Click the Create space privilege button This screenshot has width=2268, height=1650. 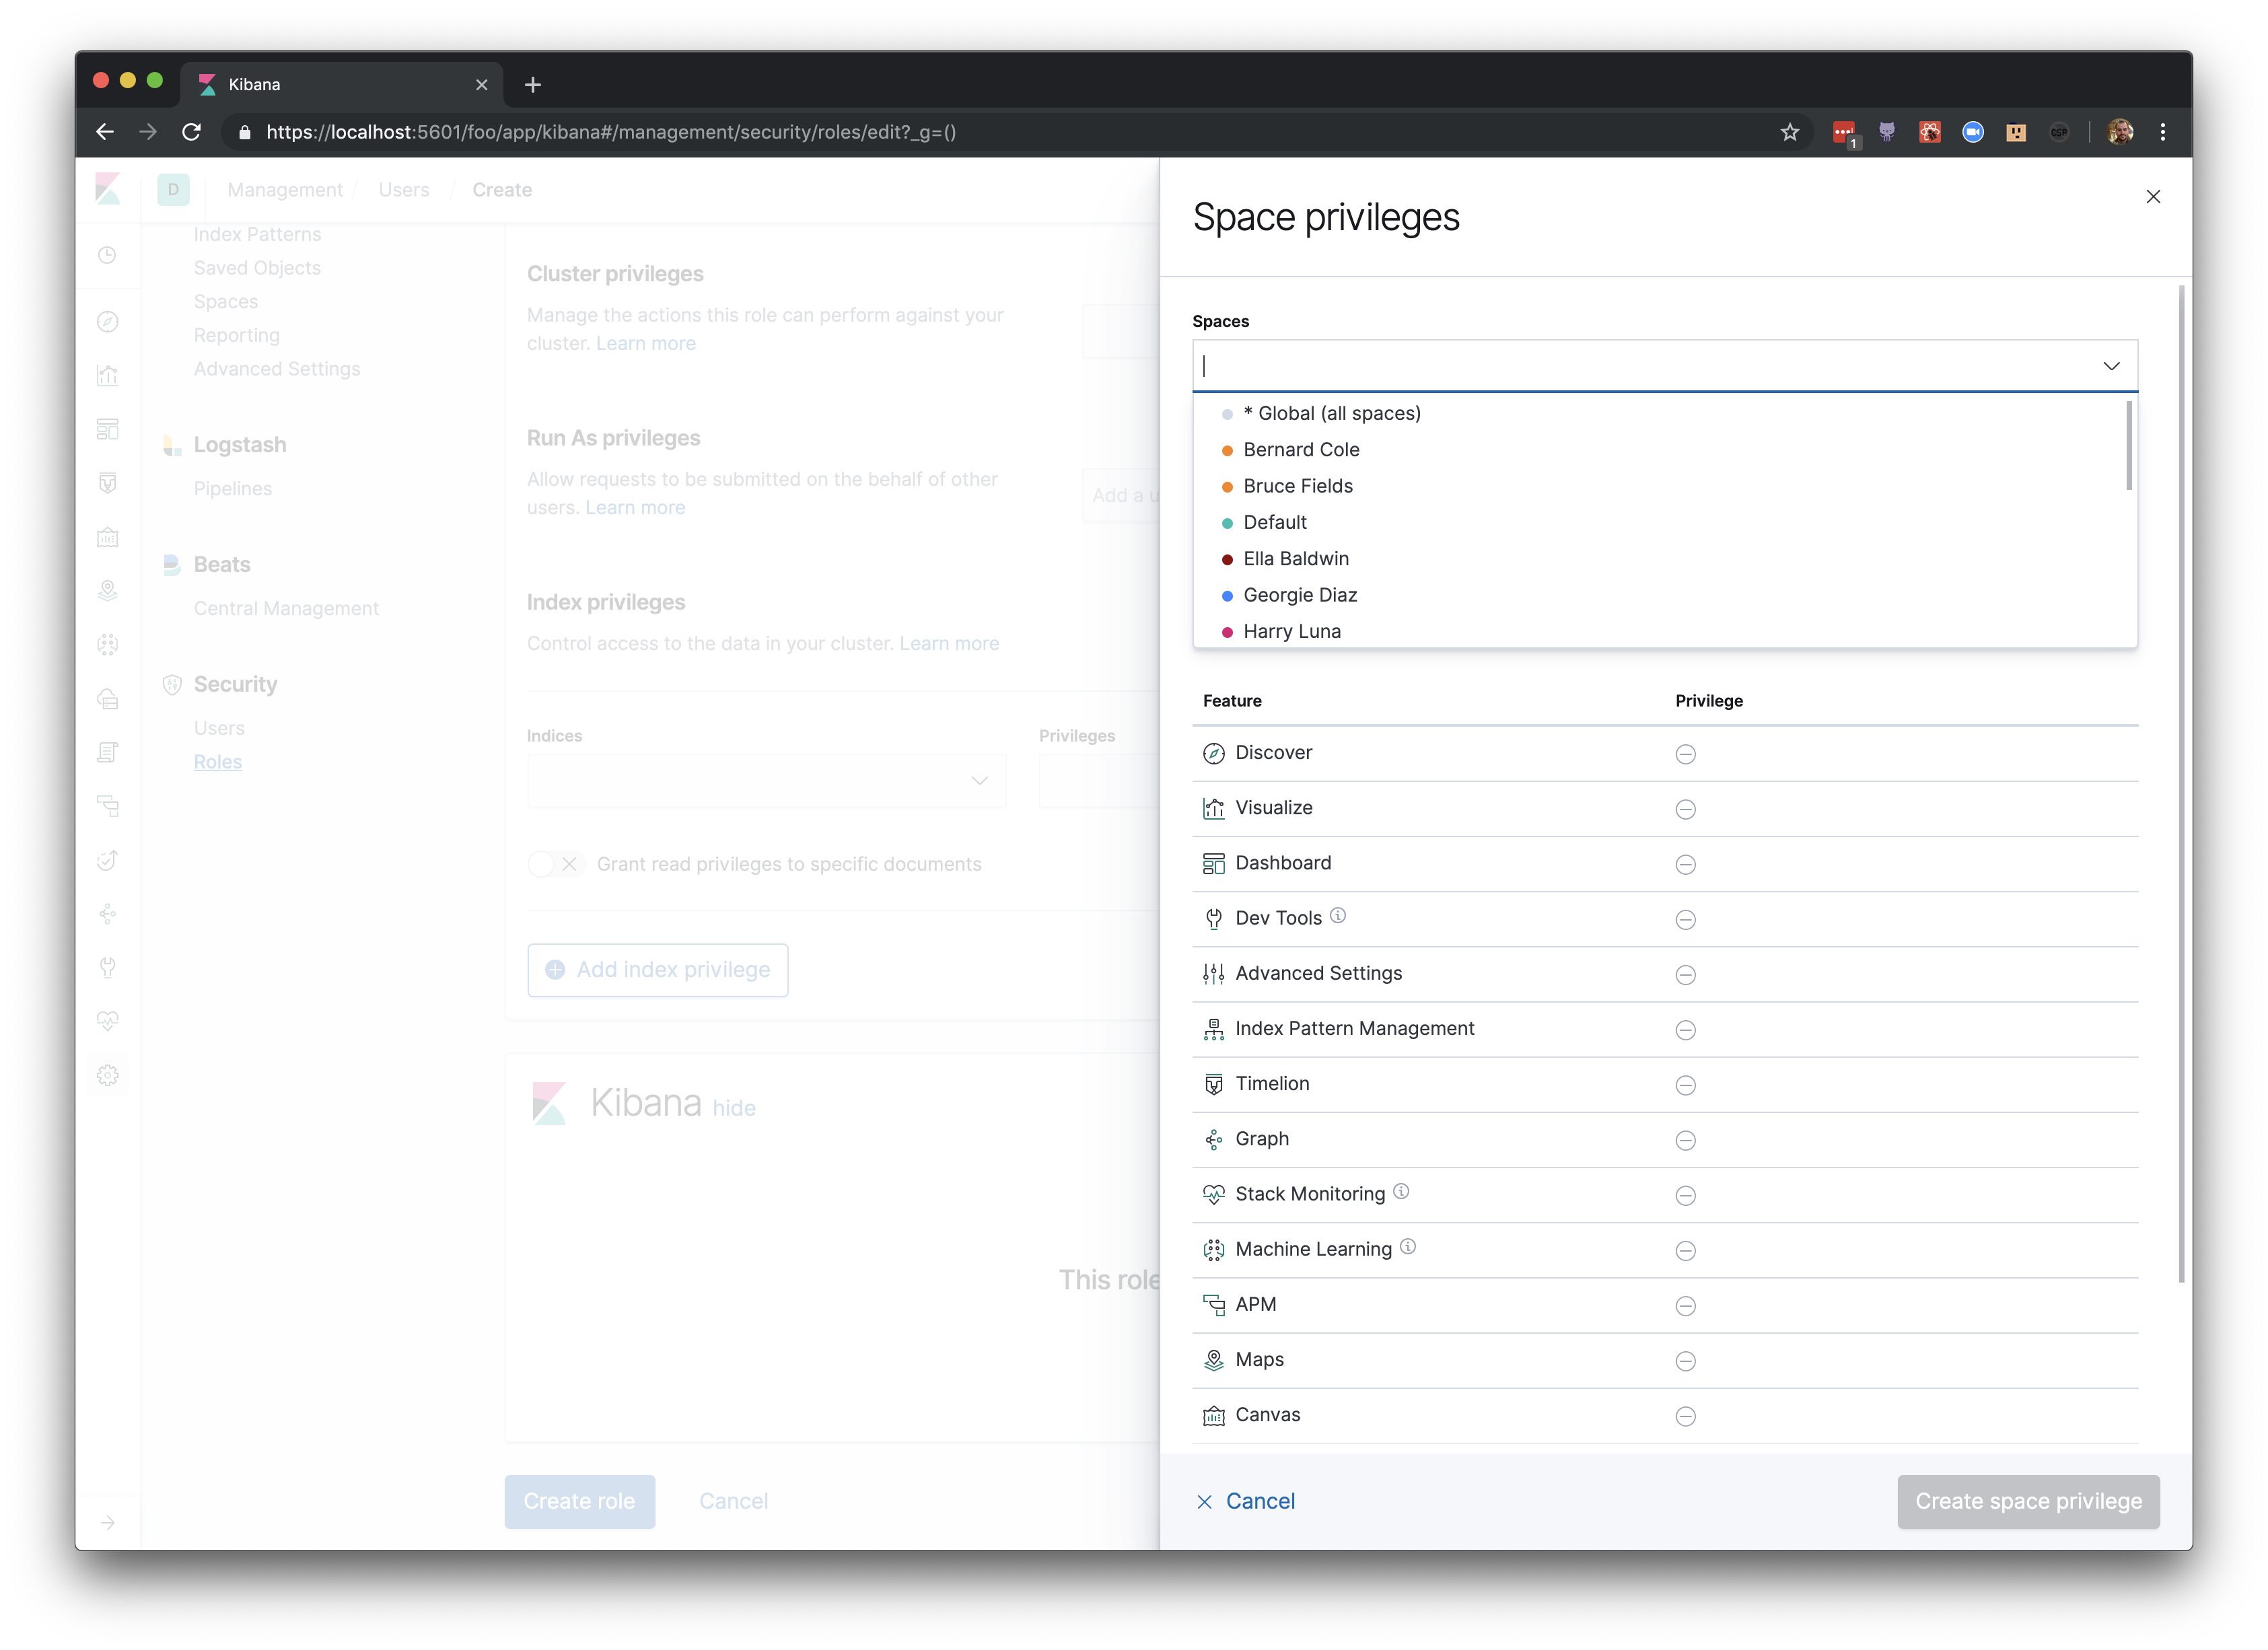tap(2028, 1501)
